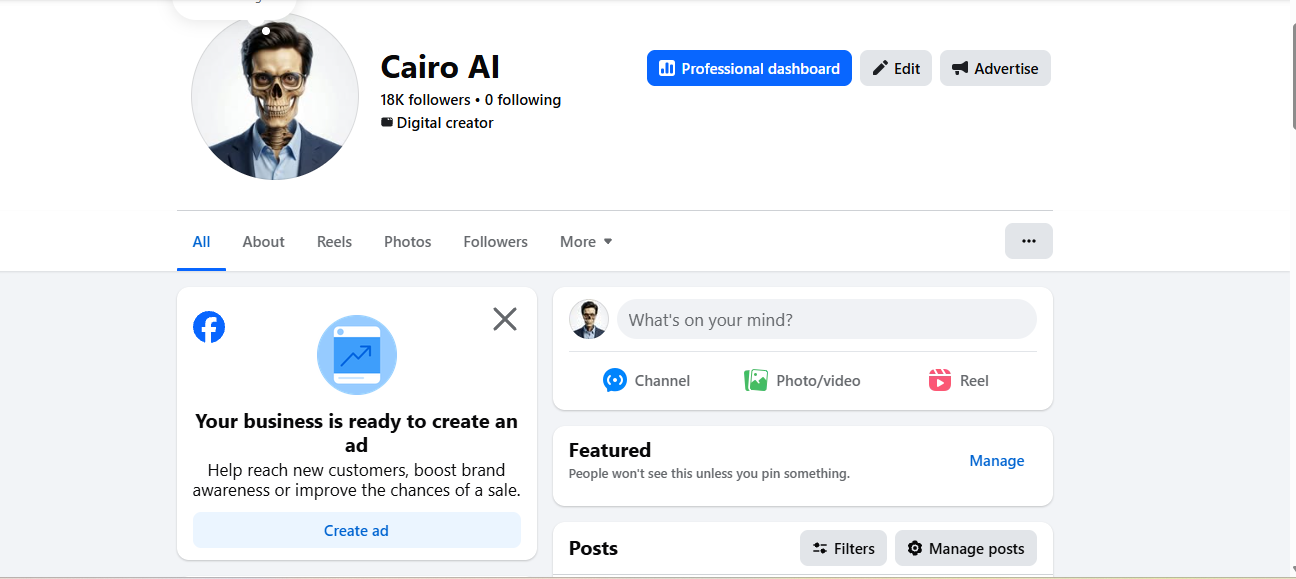View the Followers tab
The image size is (1296, 579).
[x=496, y=241]
